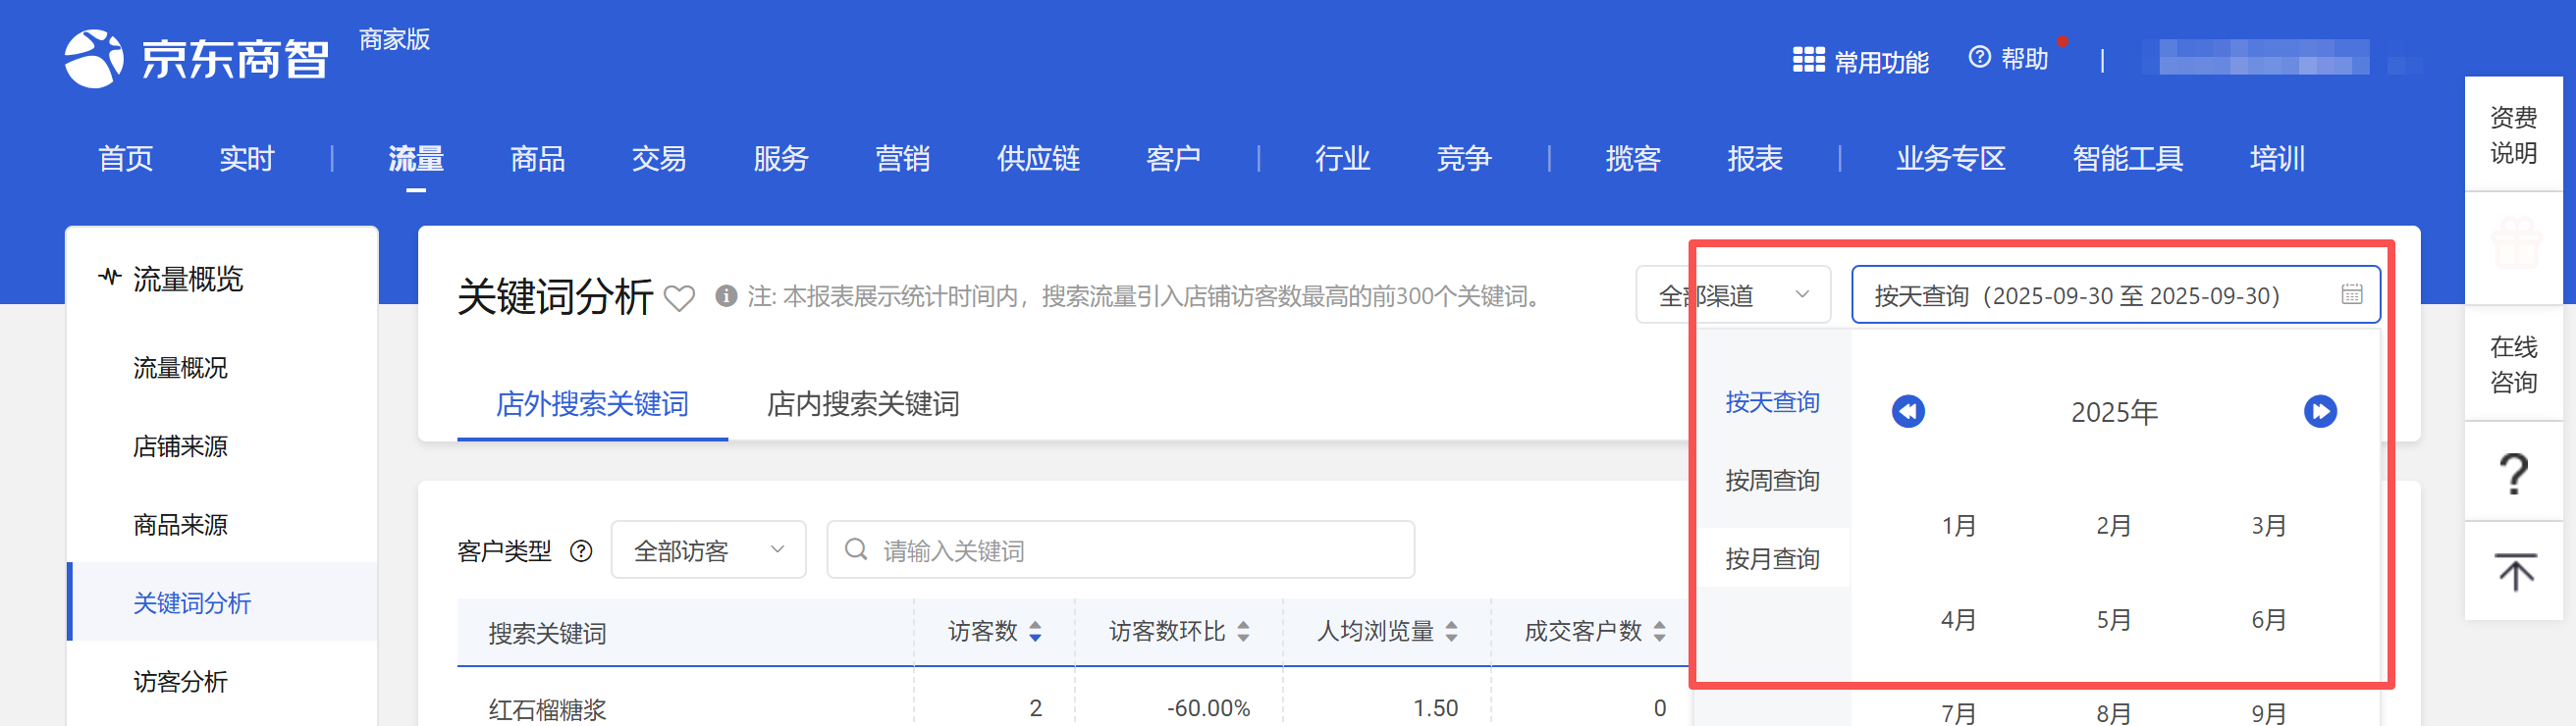Pick 4月 in the calendar

pyautogui.click(x=1958, y=620)
